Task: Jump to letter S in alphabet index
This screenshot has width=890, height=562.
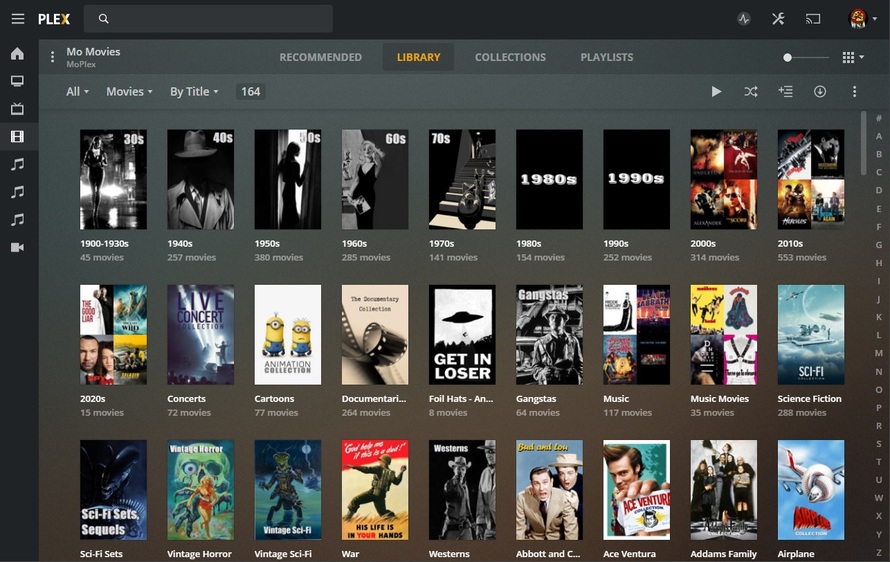Action: [878, 443]
